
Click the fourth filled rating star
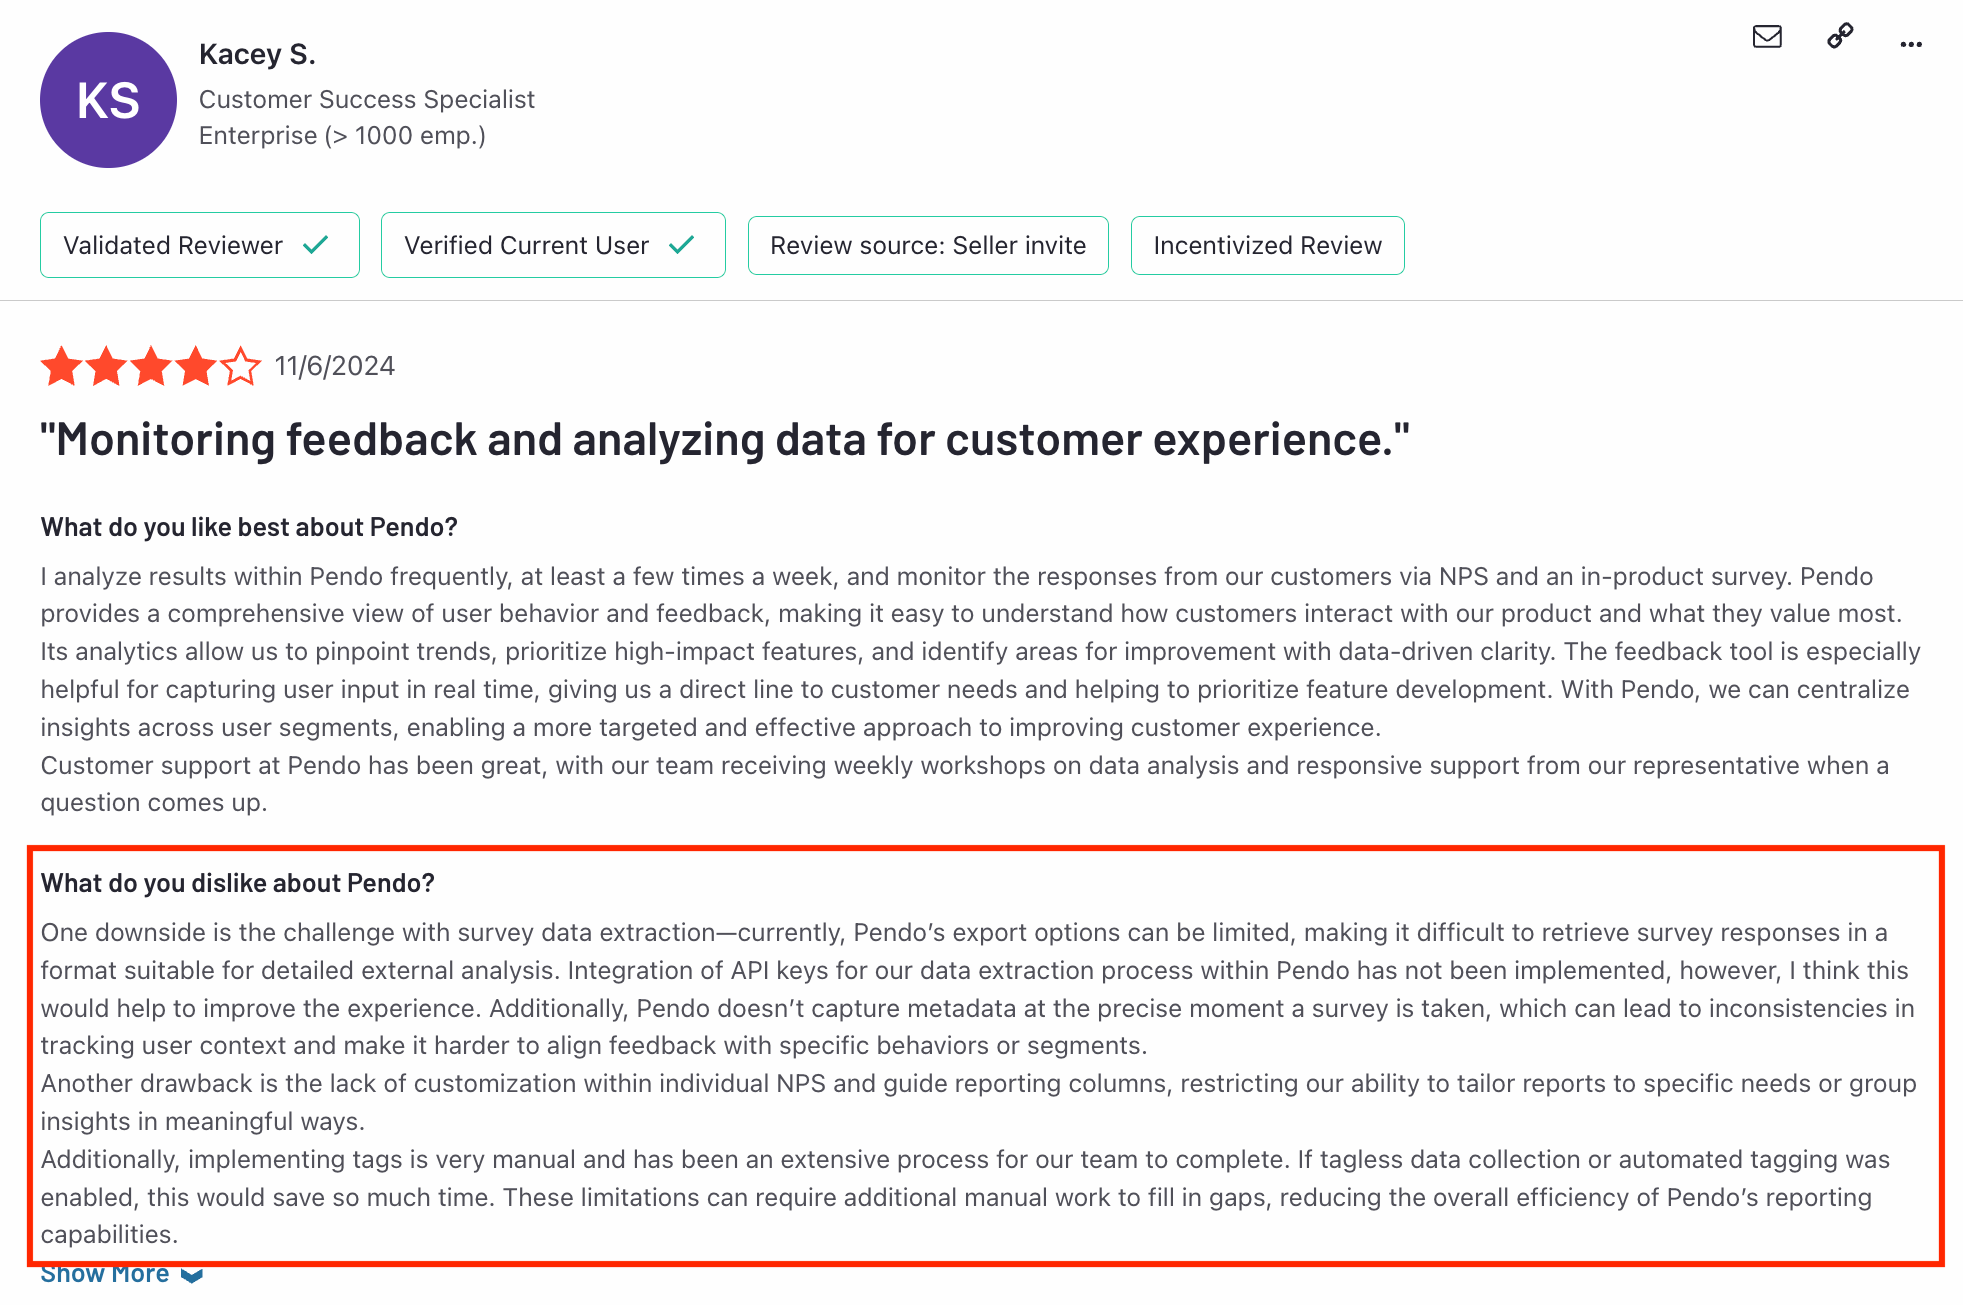point(196,366)
